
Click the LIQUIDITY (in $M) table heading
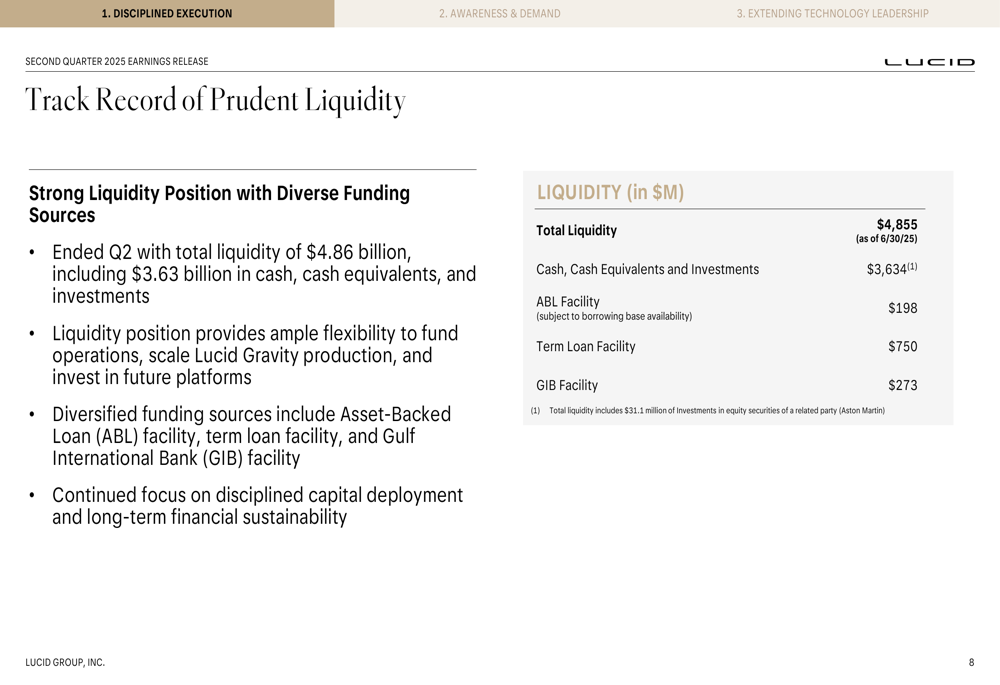tap(610, 192)
